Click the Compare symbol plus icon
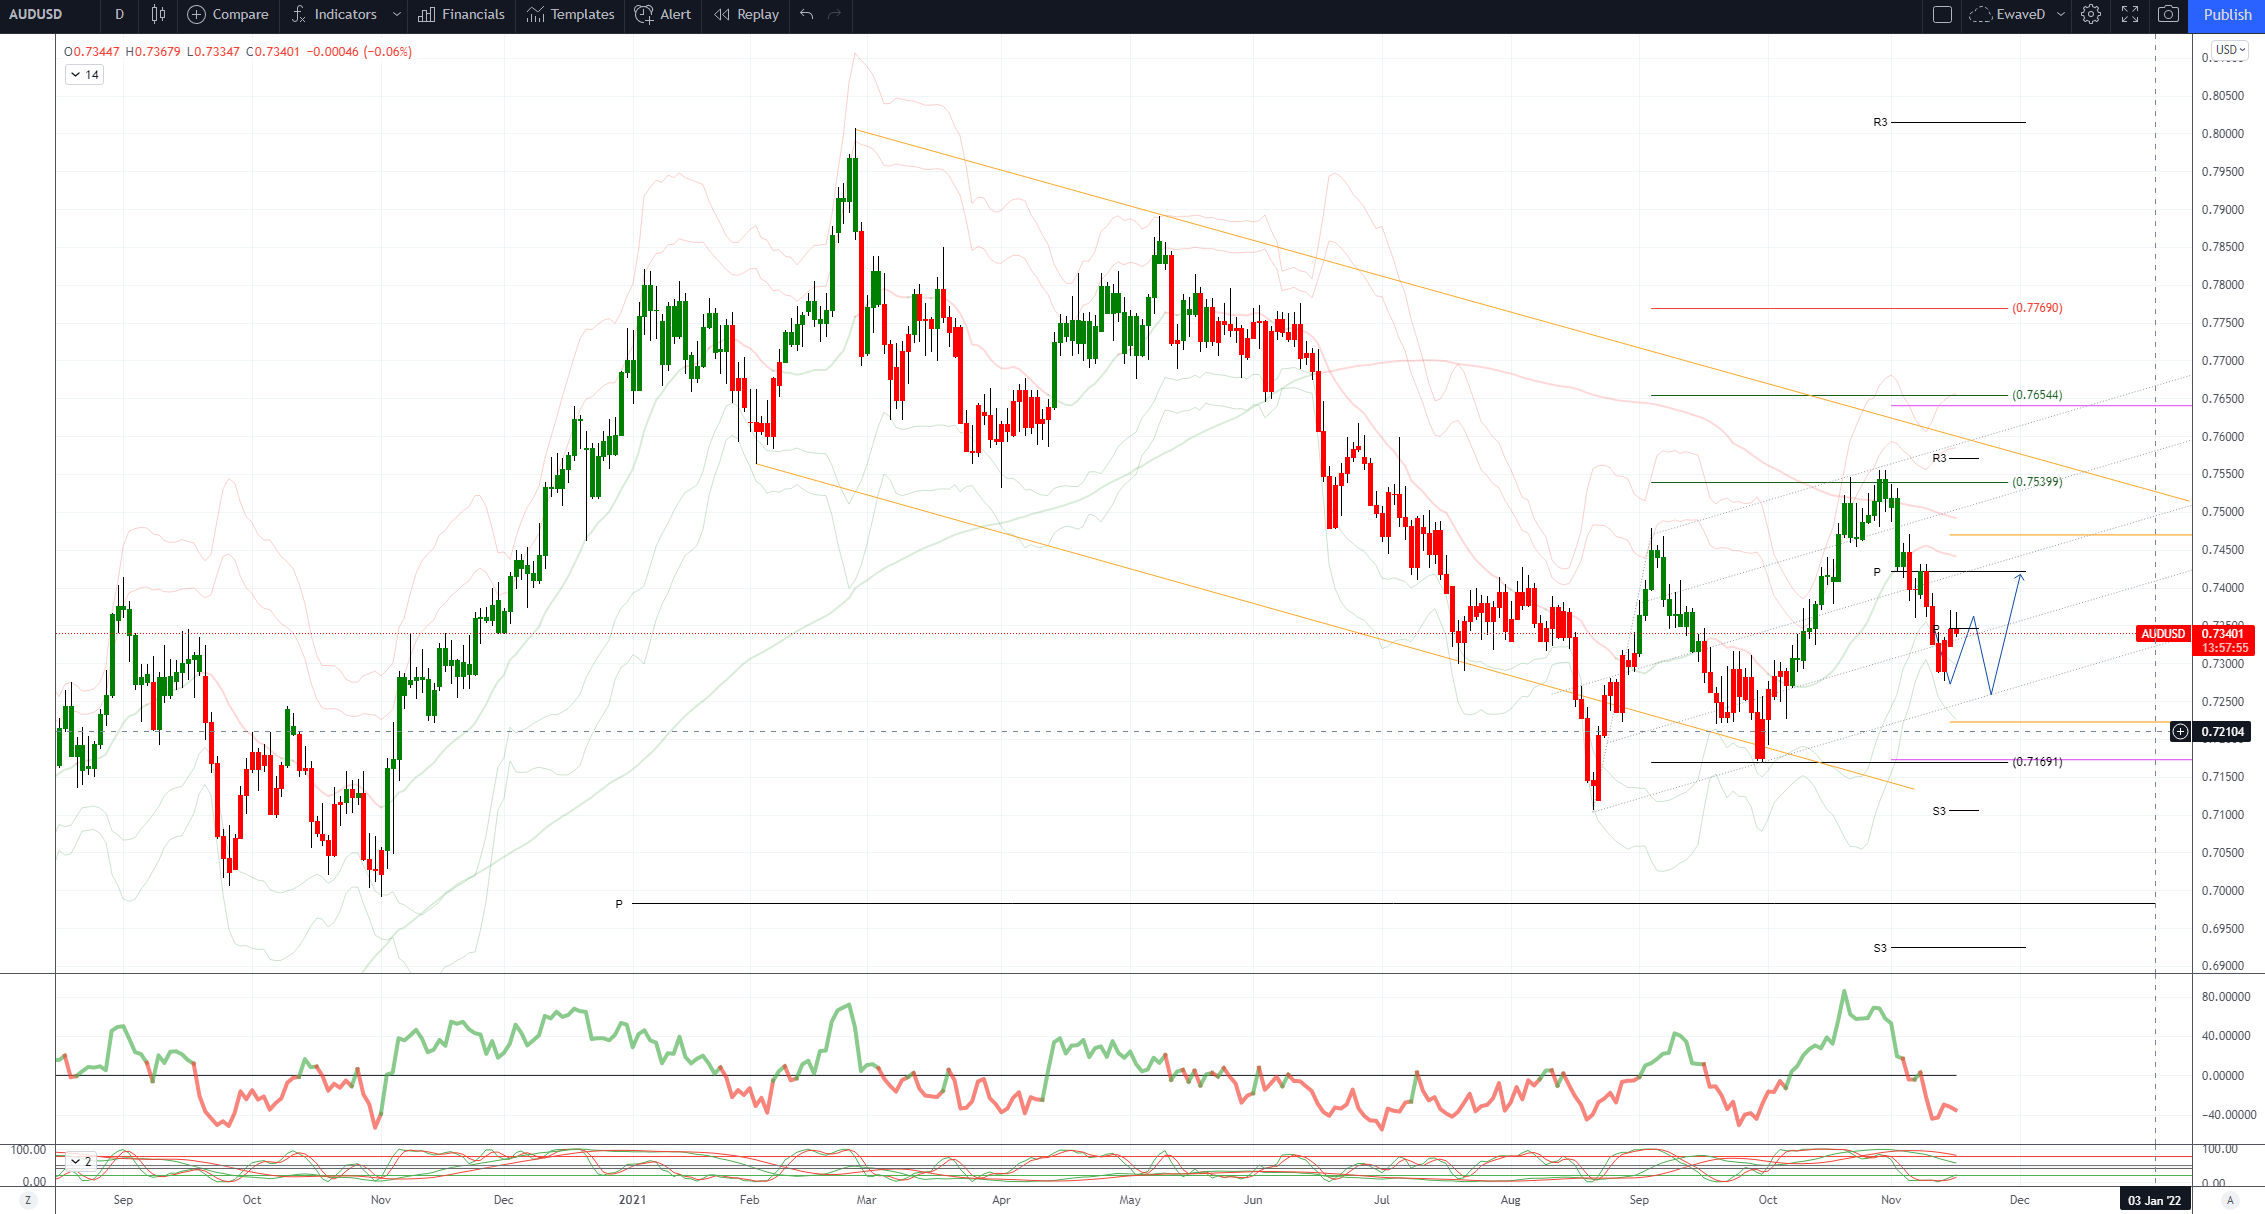The image size is (2265, 1214). pos(197,14)
